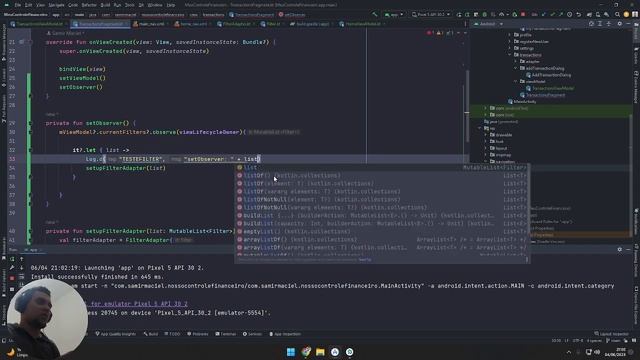Click the Search Everywhere magnifier icon
The height and width of the screenshot is (360, 640).
coord(618,15)
